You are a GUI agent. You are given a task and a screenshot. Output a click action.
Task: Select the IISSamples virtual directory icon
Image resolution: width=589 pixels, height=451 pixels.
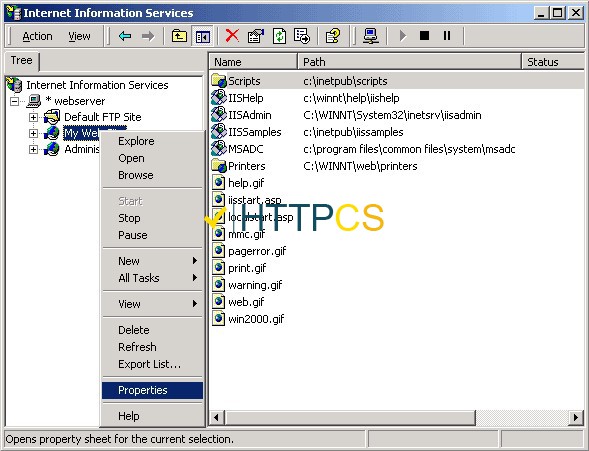[x=219, y=132]
